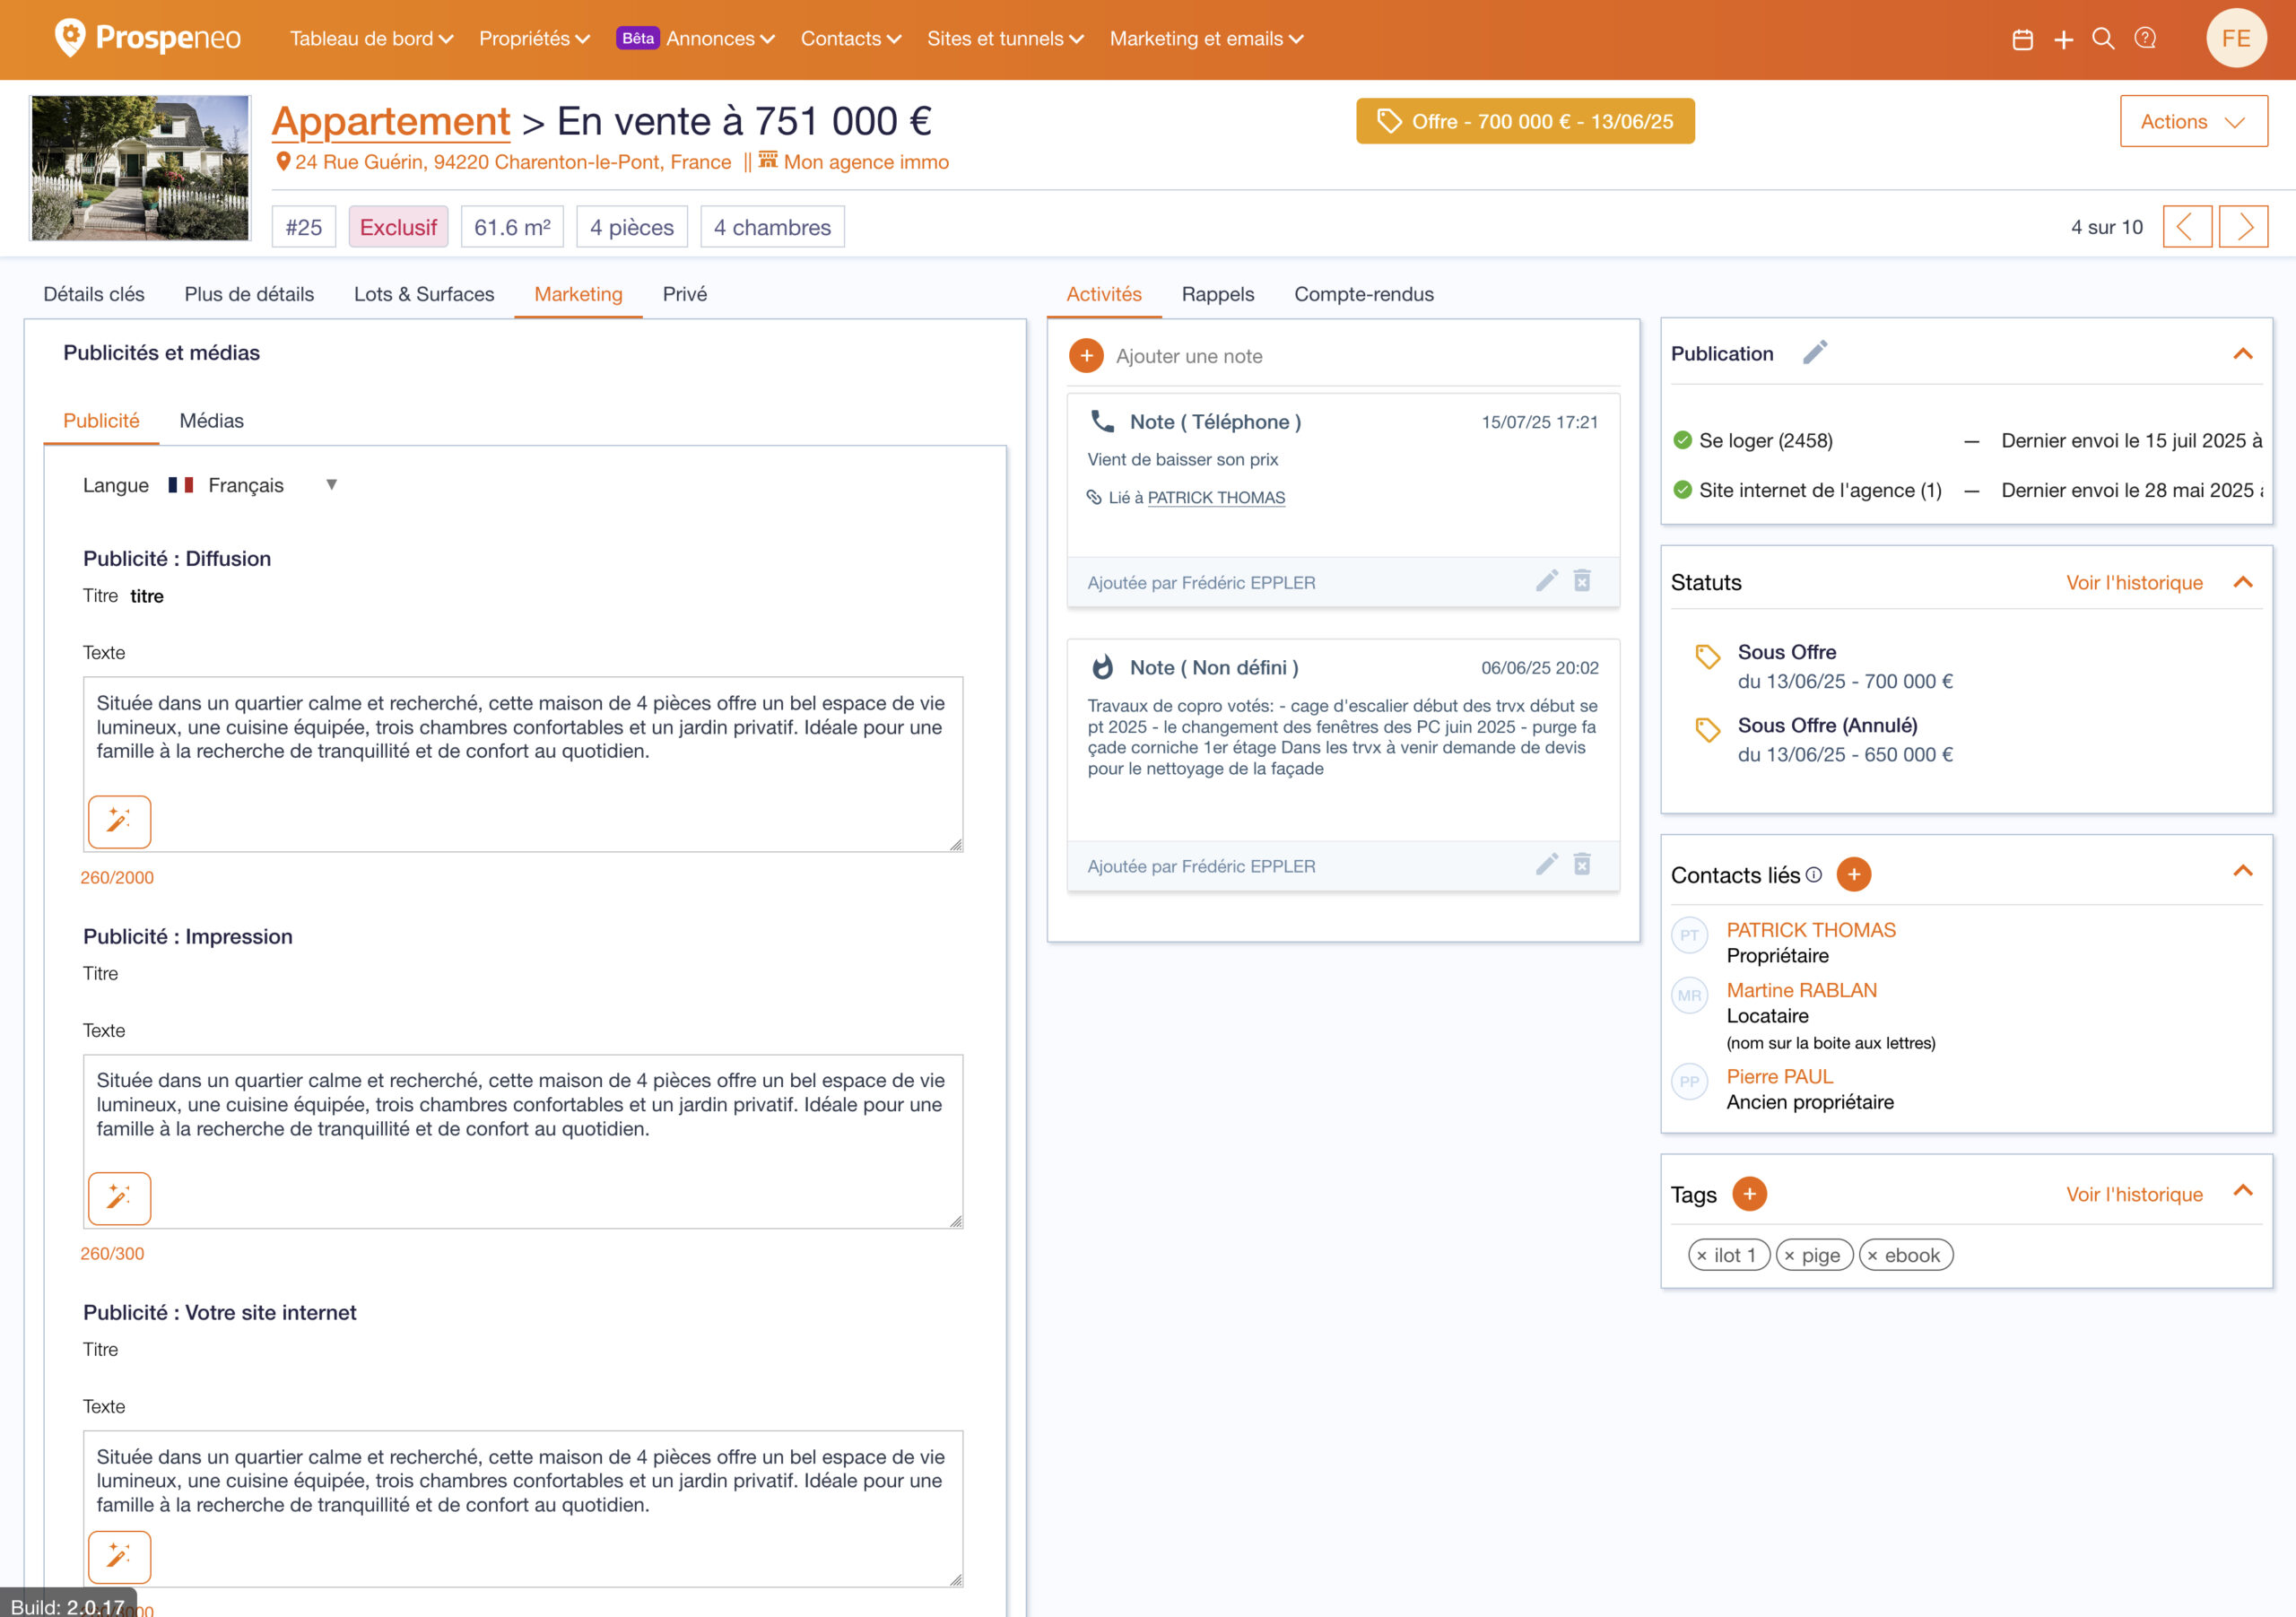Edit the Téléphone note with pencil icon
The image size is (2296, 1617).
click(x=1547, y=581)
